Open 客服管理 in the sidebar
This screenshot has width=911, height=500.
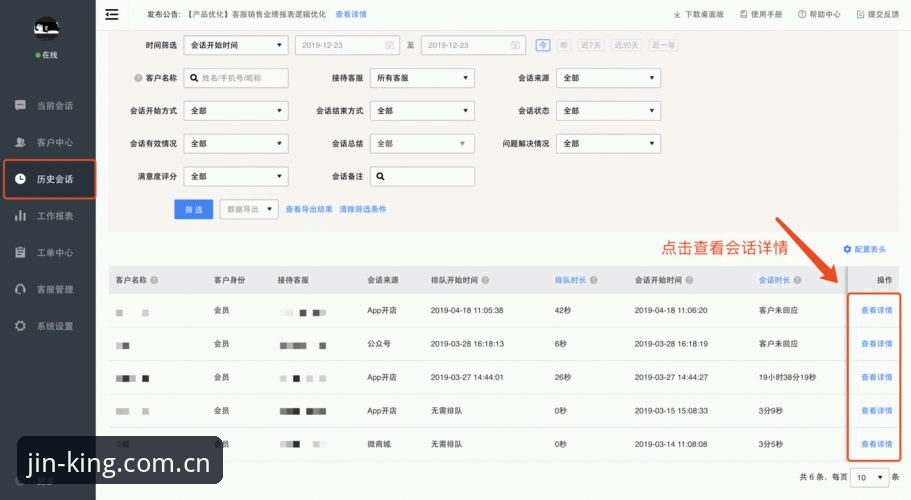click(x=46, y=289)
